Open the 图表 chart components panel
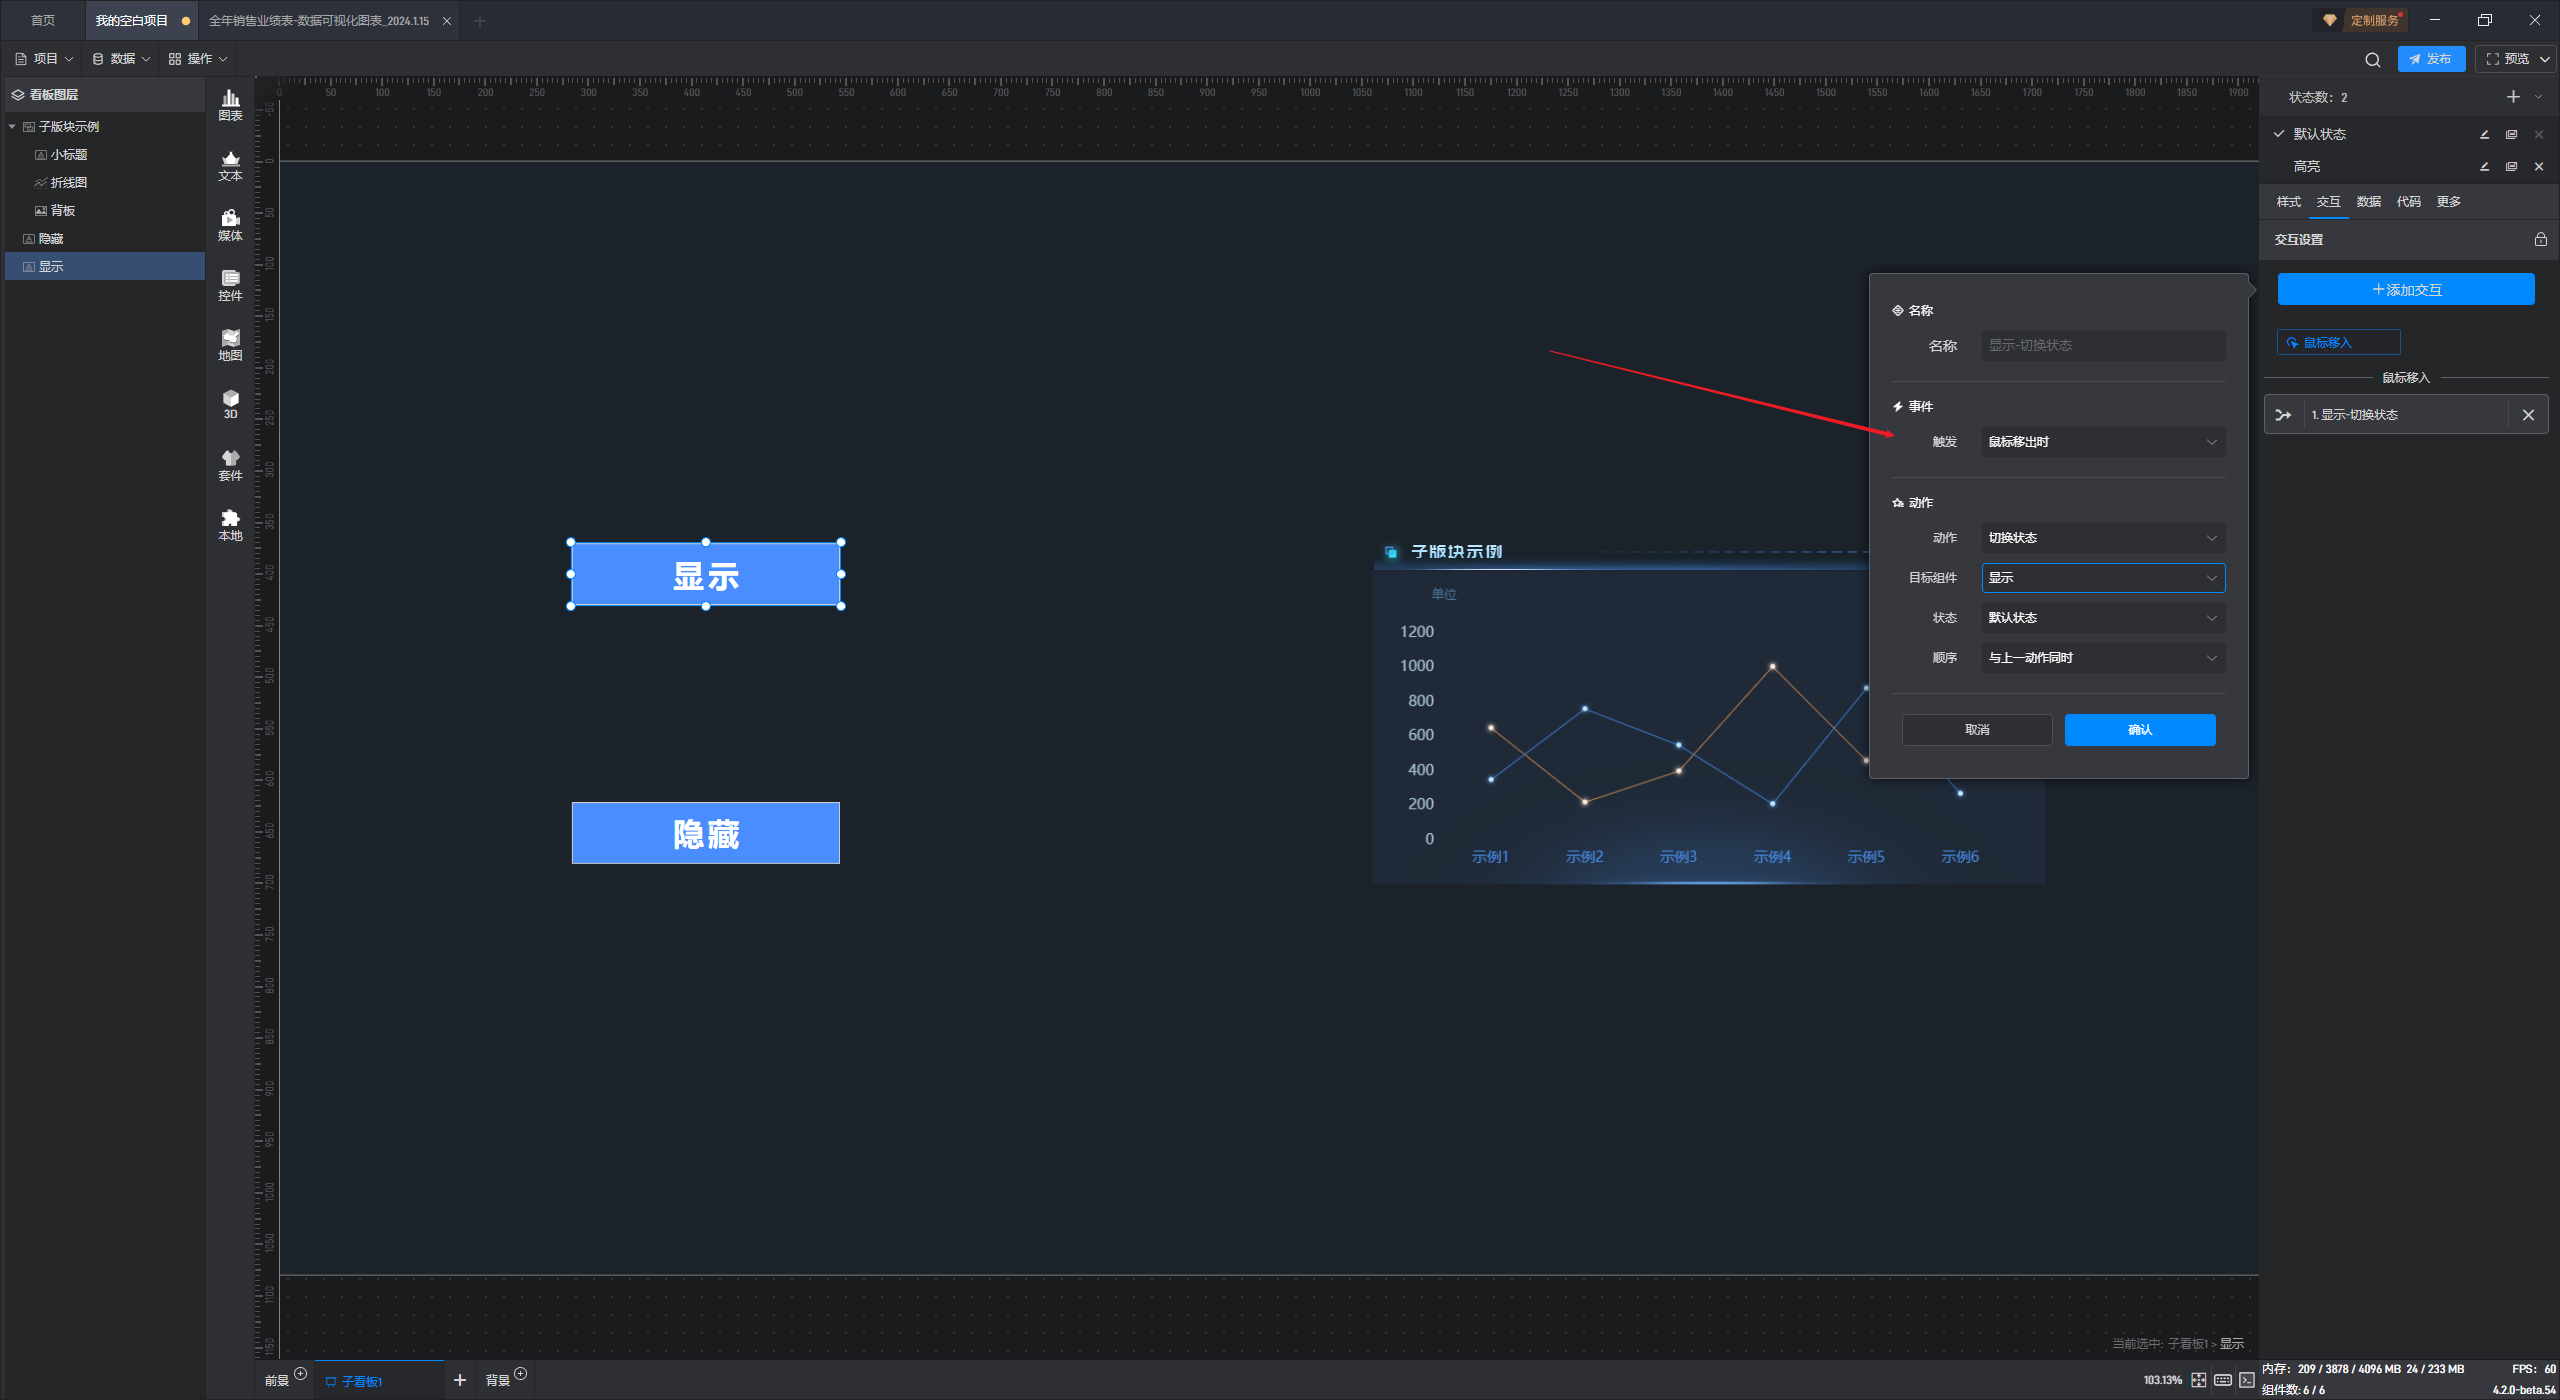Screen dimensions: 2560x1400 click(230, 104)
